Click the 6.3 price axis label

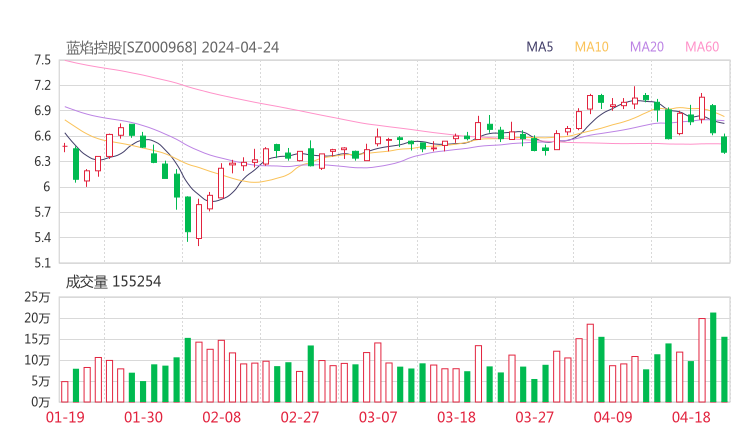click(42, 161)
